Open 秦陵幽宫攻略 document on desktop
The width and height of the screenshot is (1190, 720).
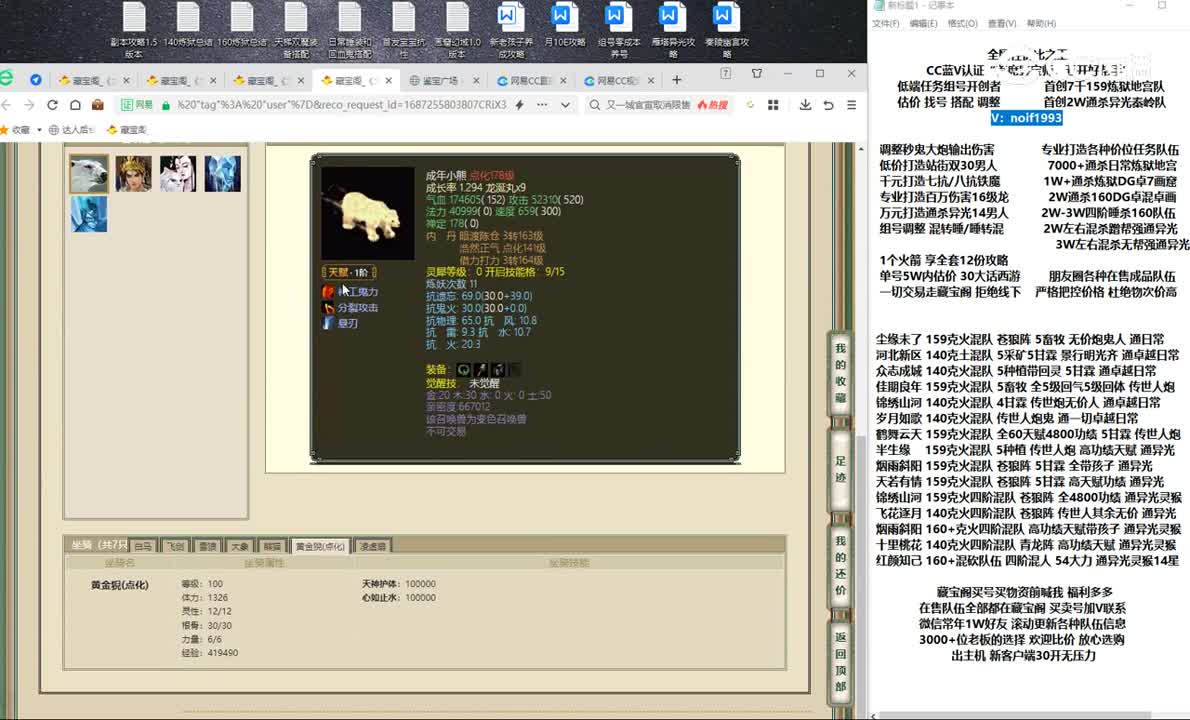(x=726, y=30)
